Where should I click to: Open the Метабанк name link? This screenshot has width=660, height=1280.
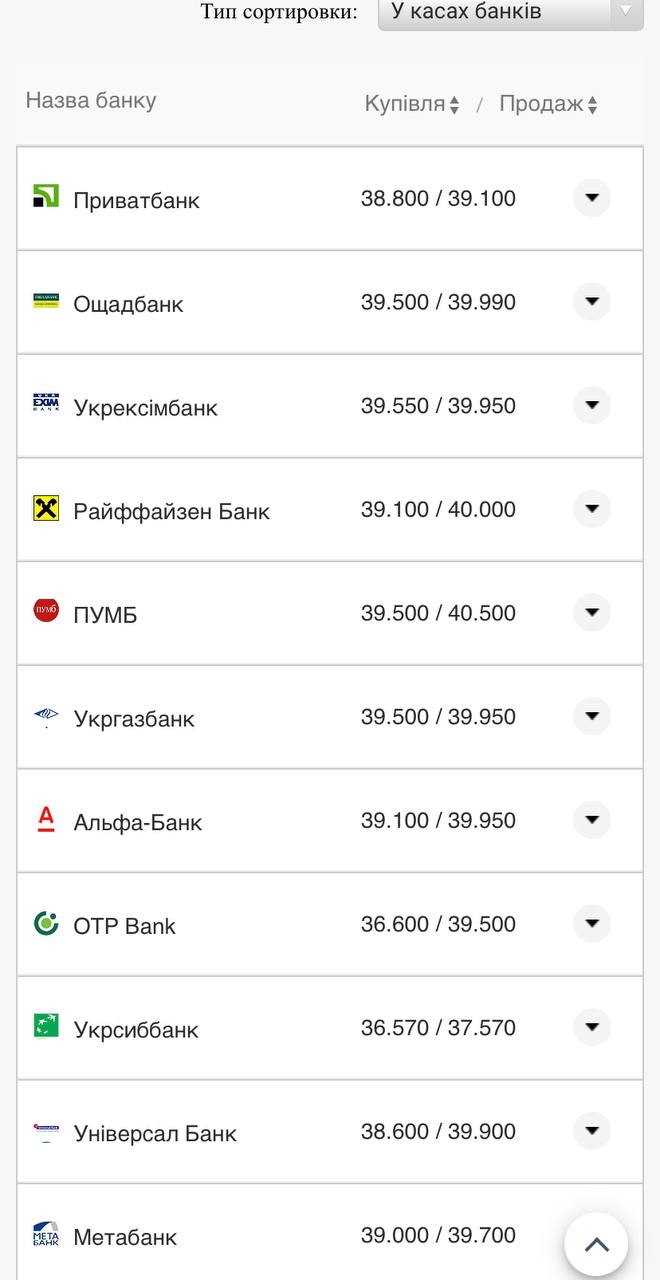pyautogui.click(x=125, y=1237)
